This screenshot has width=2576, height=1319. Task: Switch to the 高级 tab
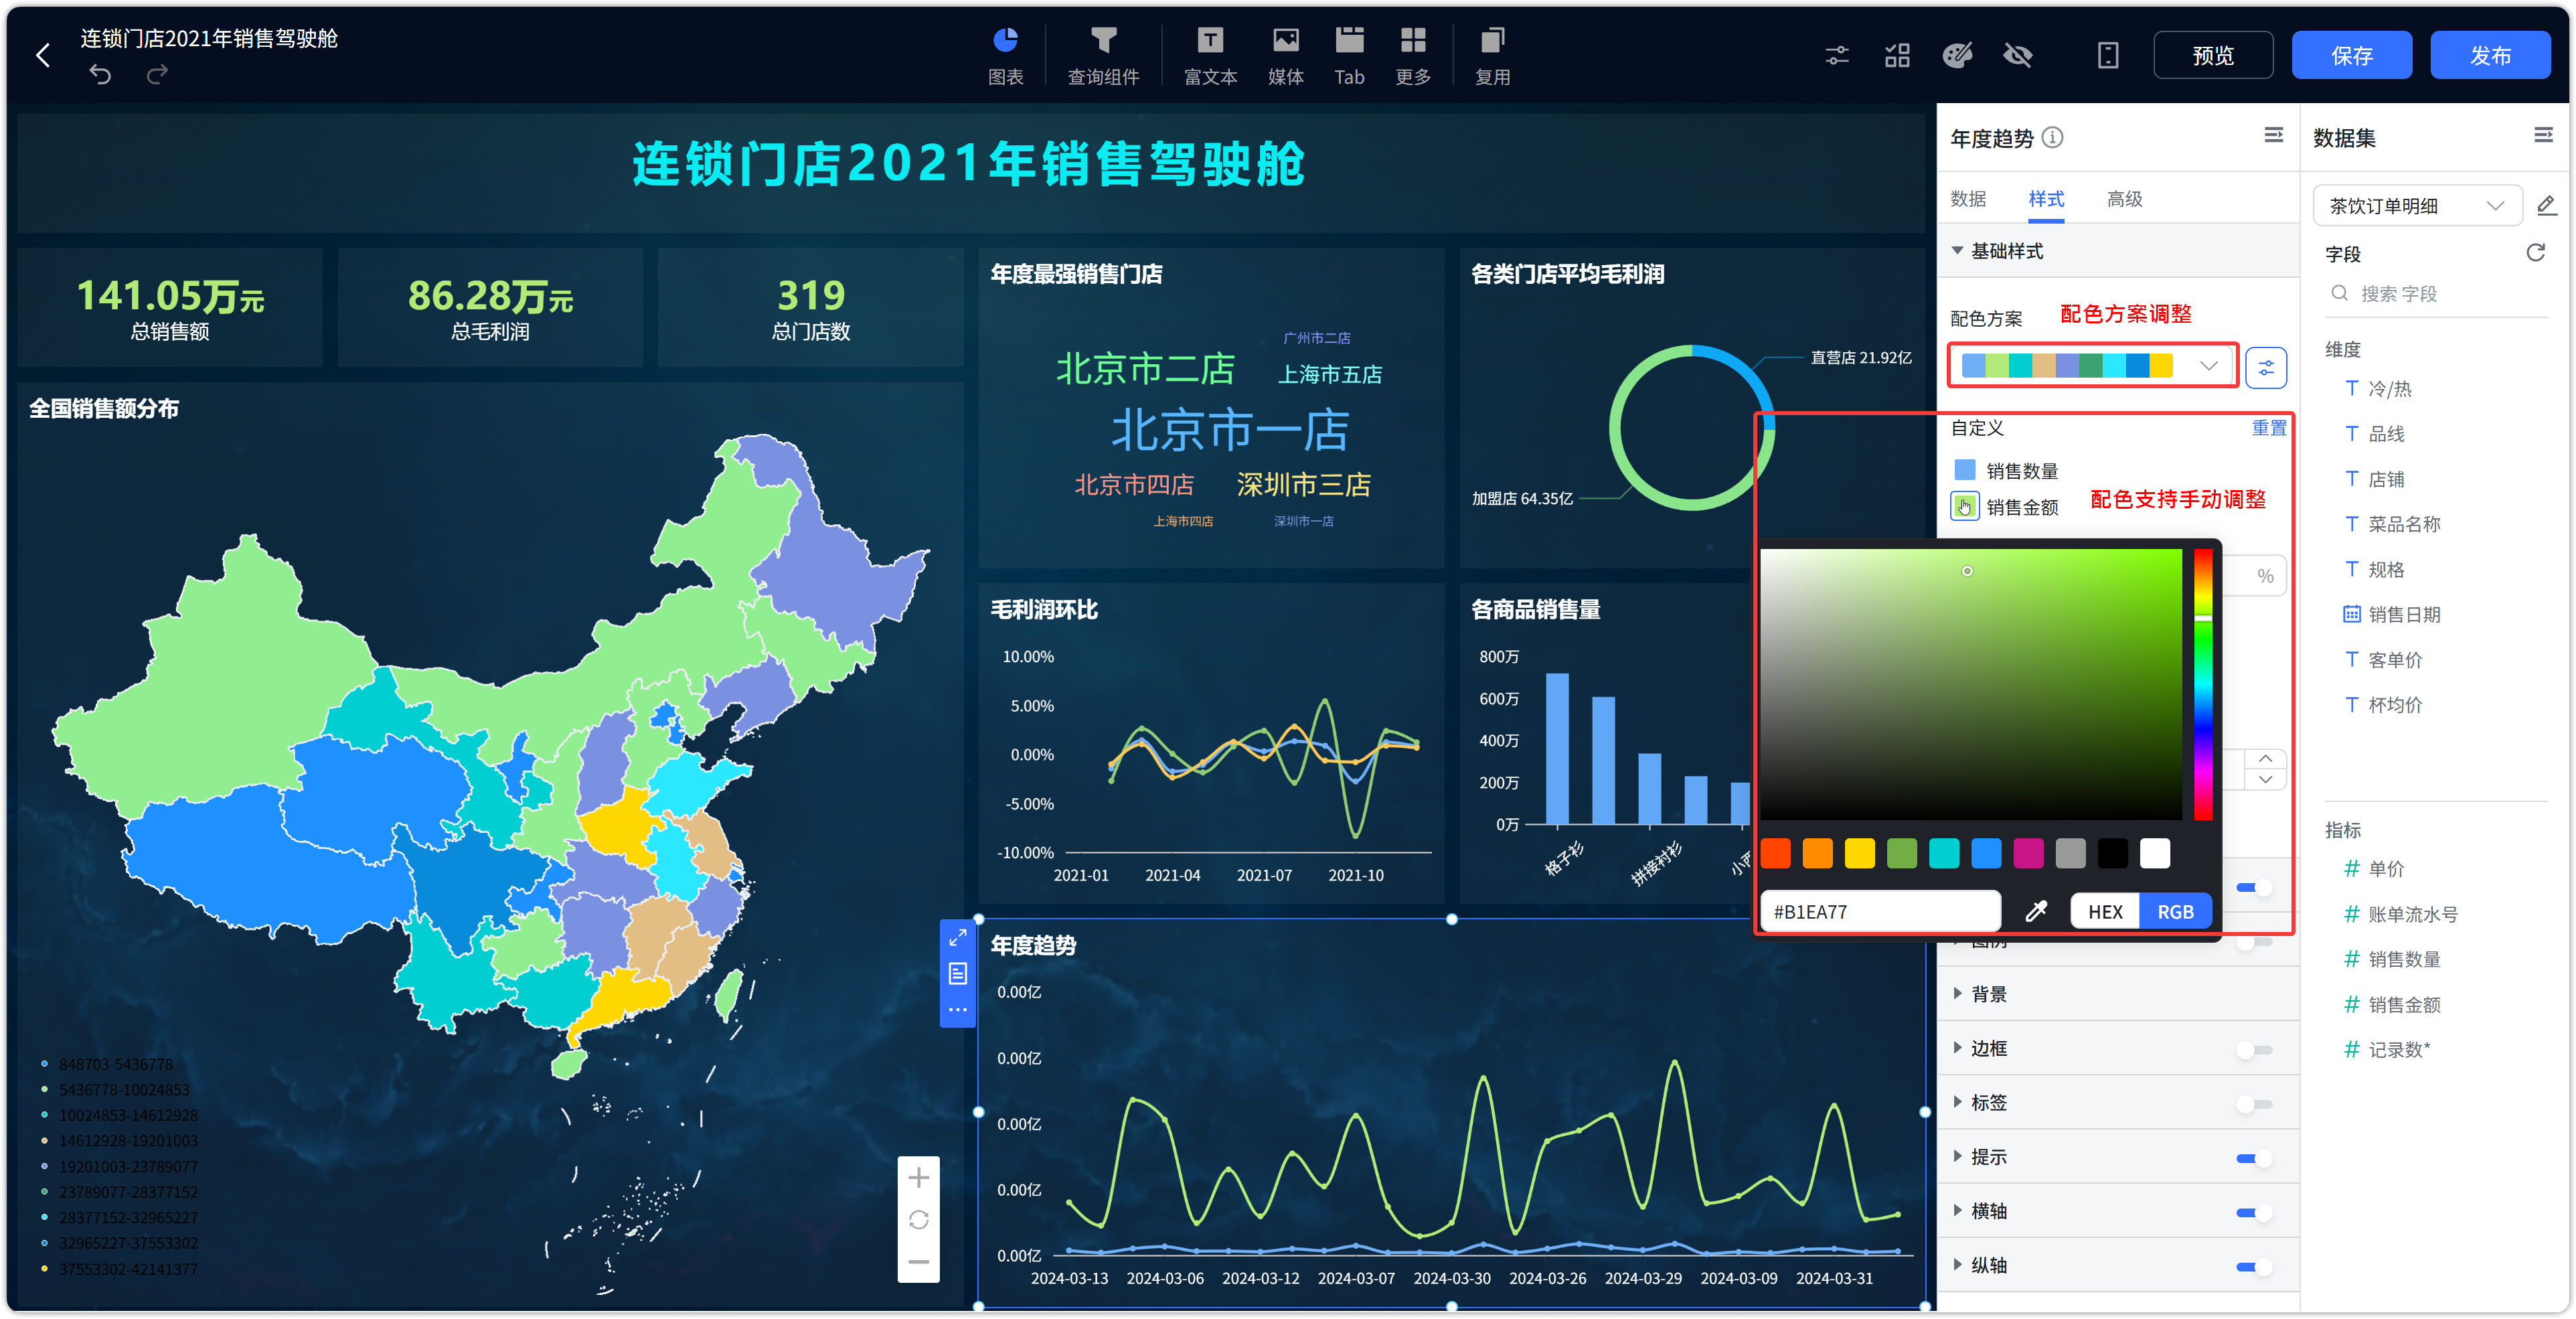click(x=2124, y=198)
